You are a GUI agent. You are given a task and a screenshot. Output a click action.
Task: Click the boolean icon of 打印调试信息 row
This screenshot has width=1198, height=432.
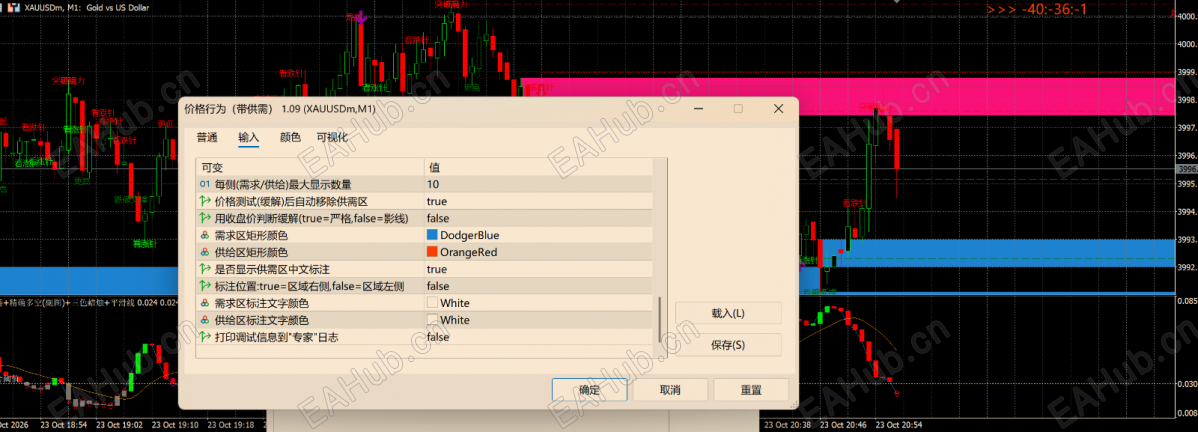(x=204, y=336)
